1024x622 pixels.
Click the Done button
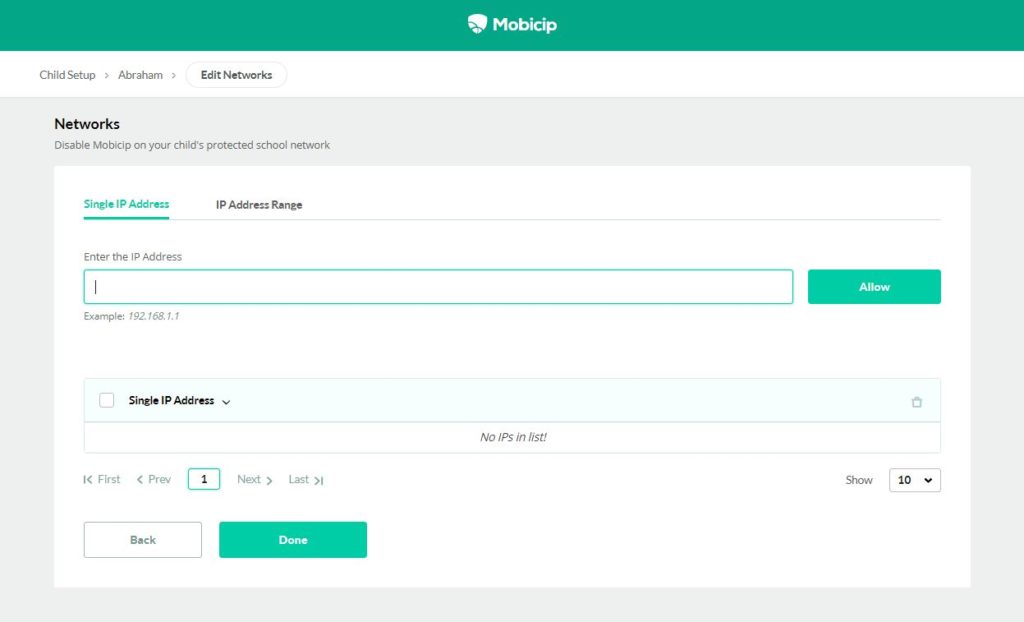[292, 539]
